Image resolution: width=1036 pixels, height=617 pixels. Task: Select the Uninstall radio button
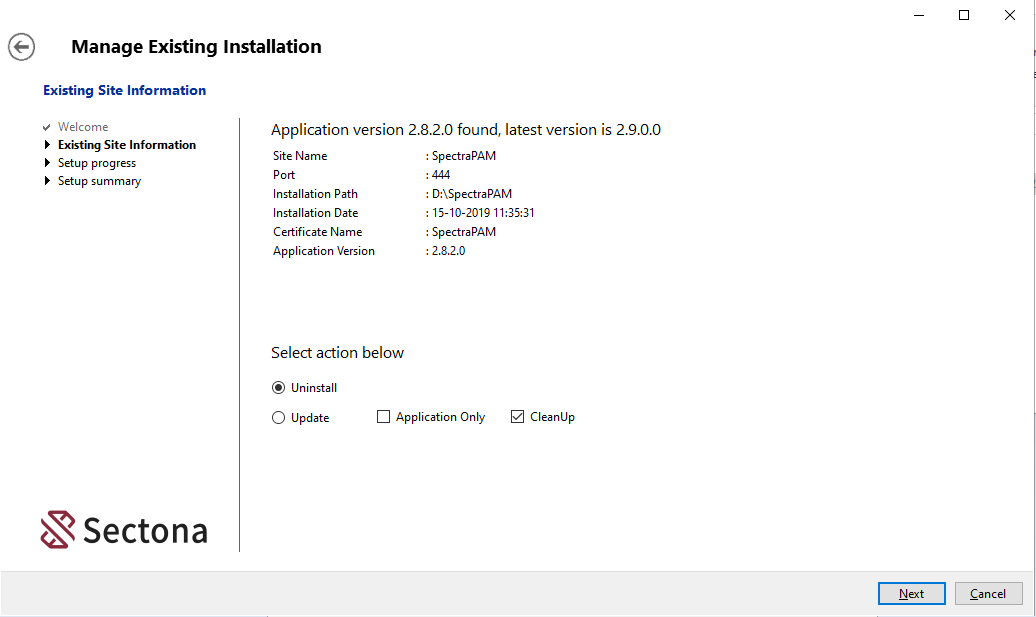(279, 388)
